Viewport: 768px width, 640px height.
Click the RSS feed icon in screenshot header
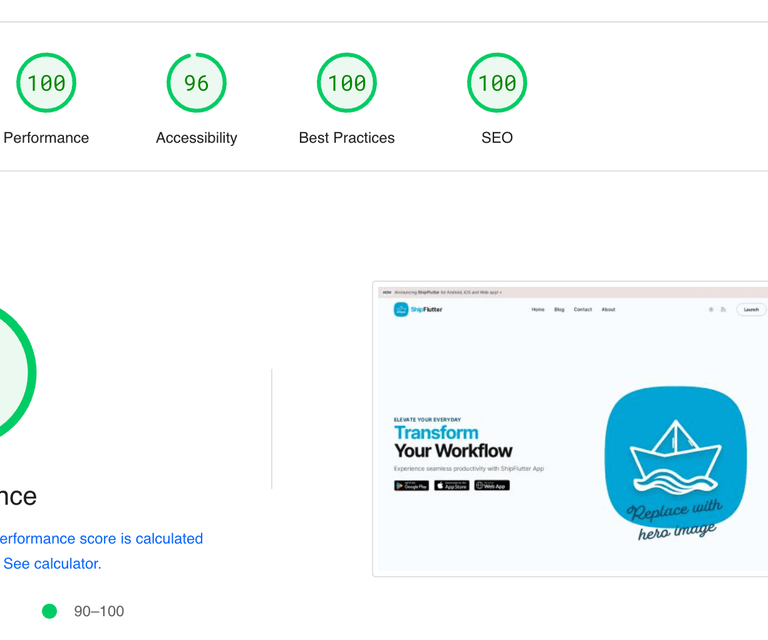tap(723, 309)
